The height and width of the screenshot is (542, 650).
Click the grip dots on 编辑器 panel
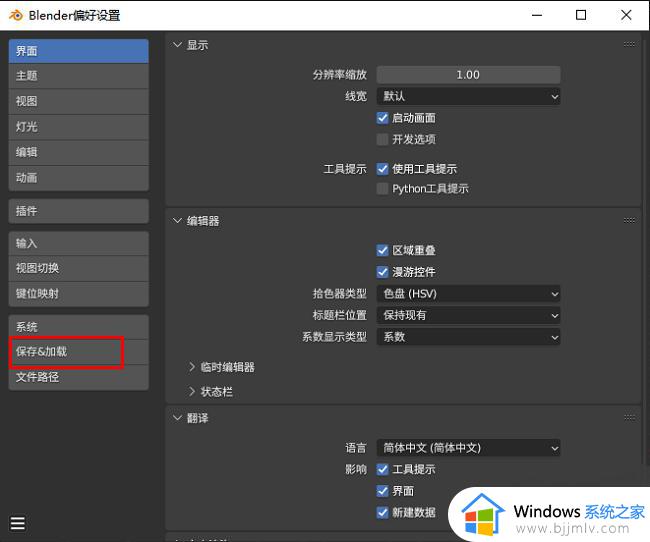click(x=629, y=220)
